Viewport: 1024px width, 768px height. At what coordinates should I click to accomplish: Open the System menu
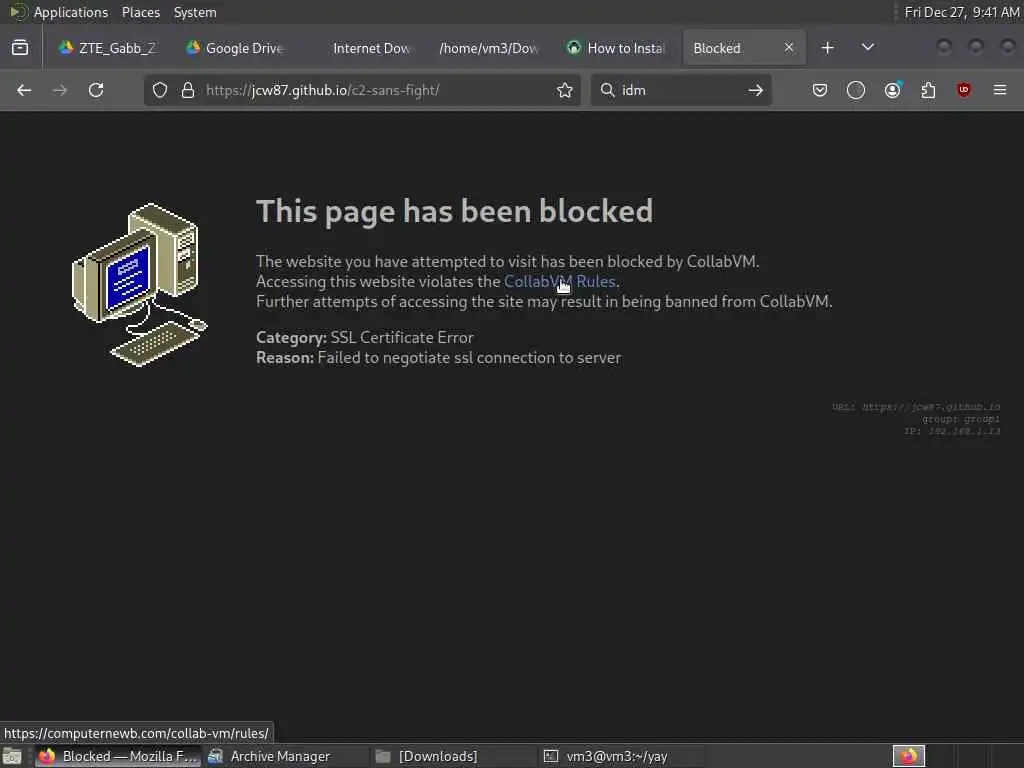tap(195, 12)
